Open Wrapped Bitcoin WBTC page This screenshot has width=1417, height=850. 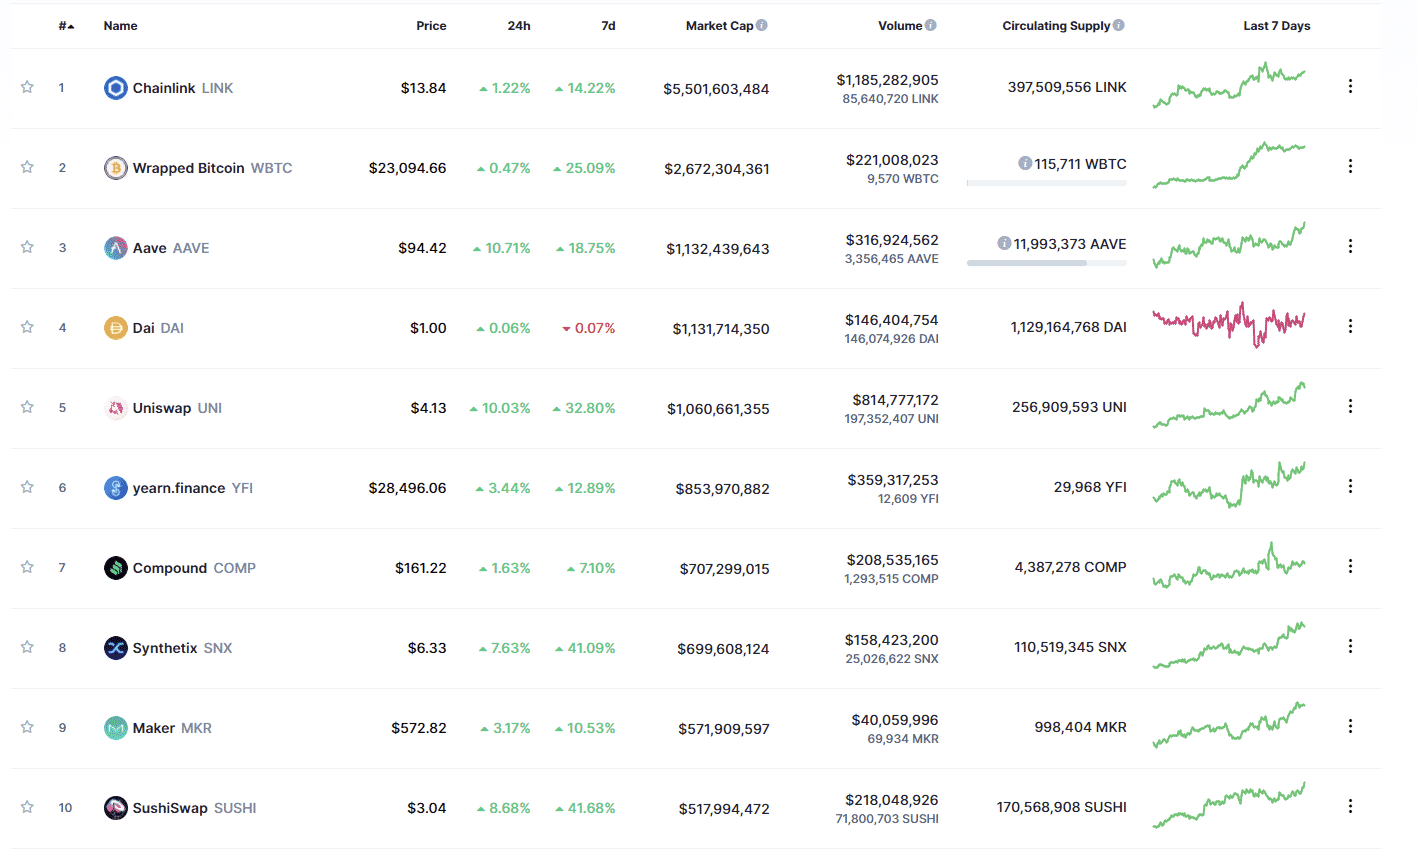click(x=213, y=168)
